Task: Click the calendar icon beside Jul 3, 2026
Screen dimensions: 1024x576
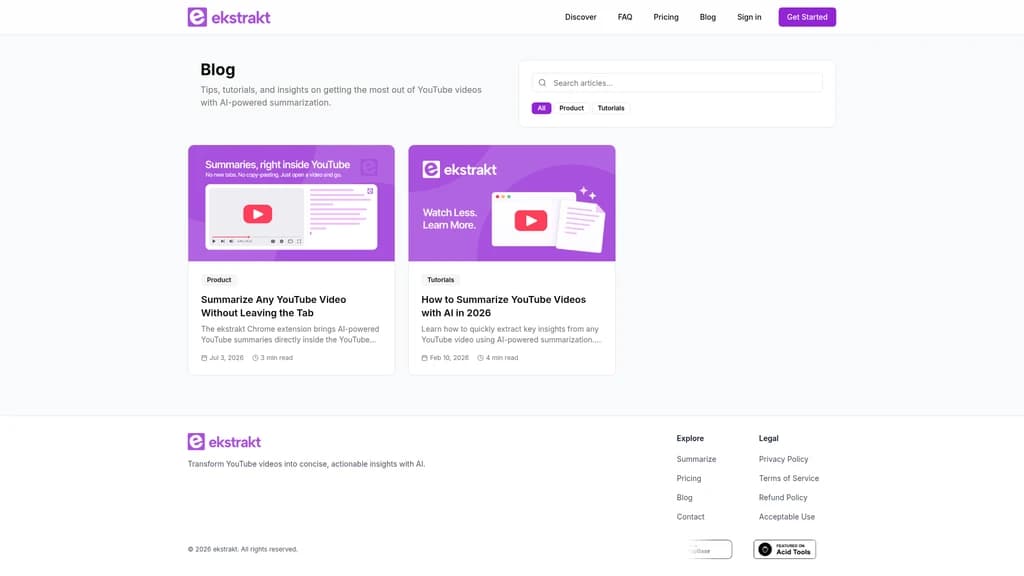Action: coord(204,358)
